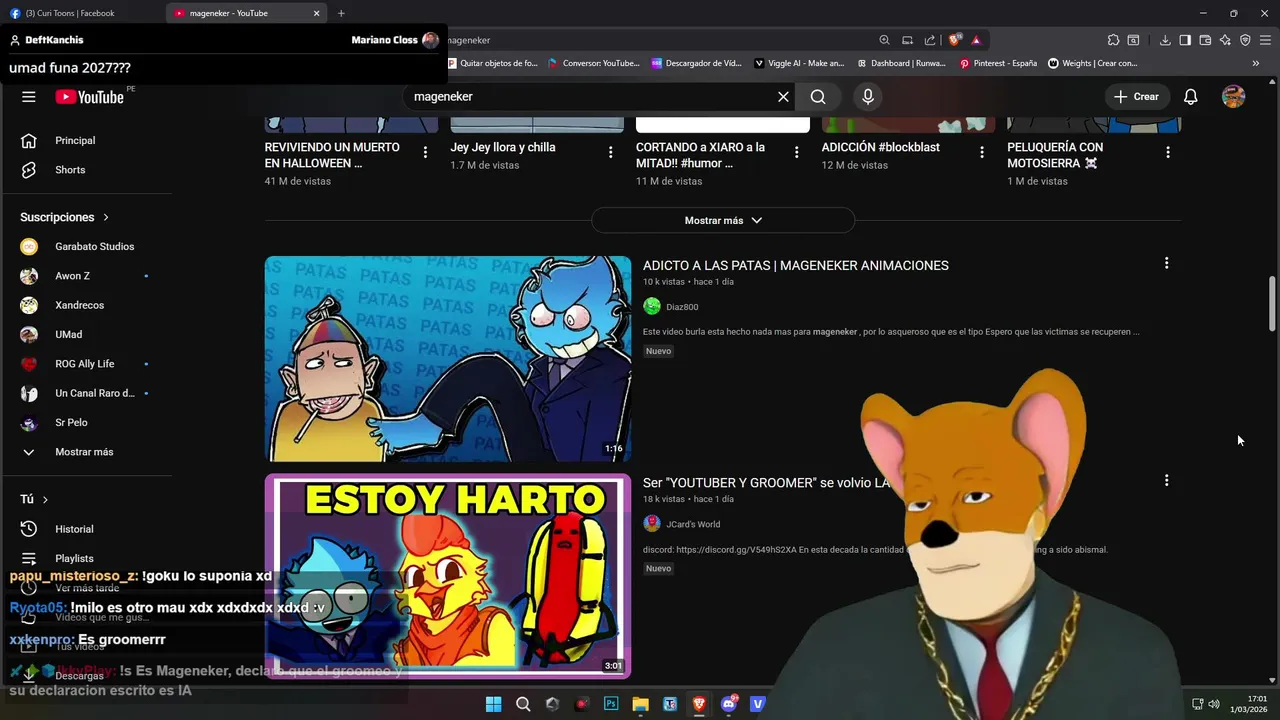
Task: Open Discord from the taskbar
Action: (728, 704)
